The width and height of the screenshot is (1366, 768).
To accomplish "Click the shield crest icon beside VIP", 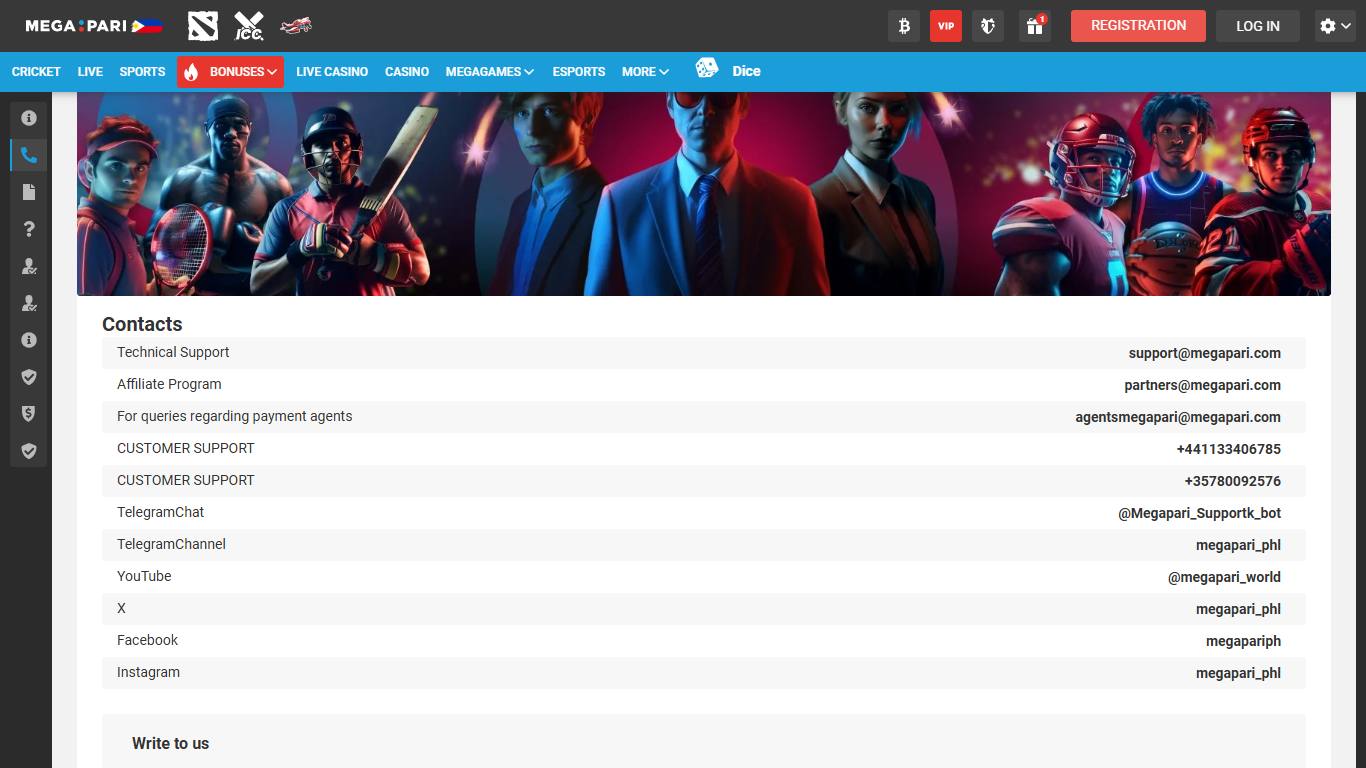I will tap(988, 26).
